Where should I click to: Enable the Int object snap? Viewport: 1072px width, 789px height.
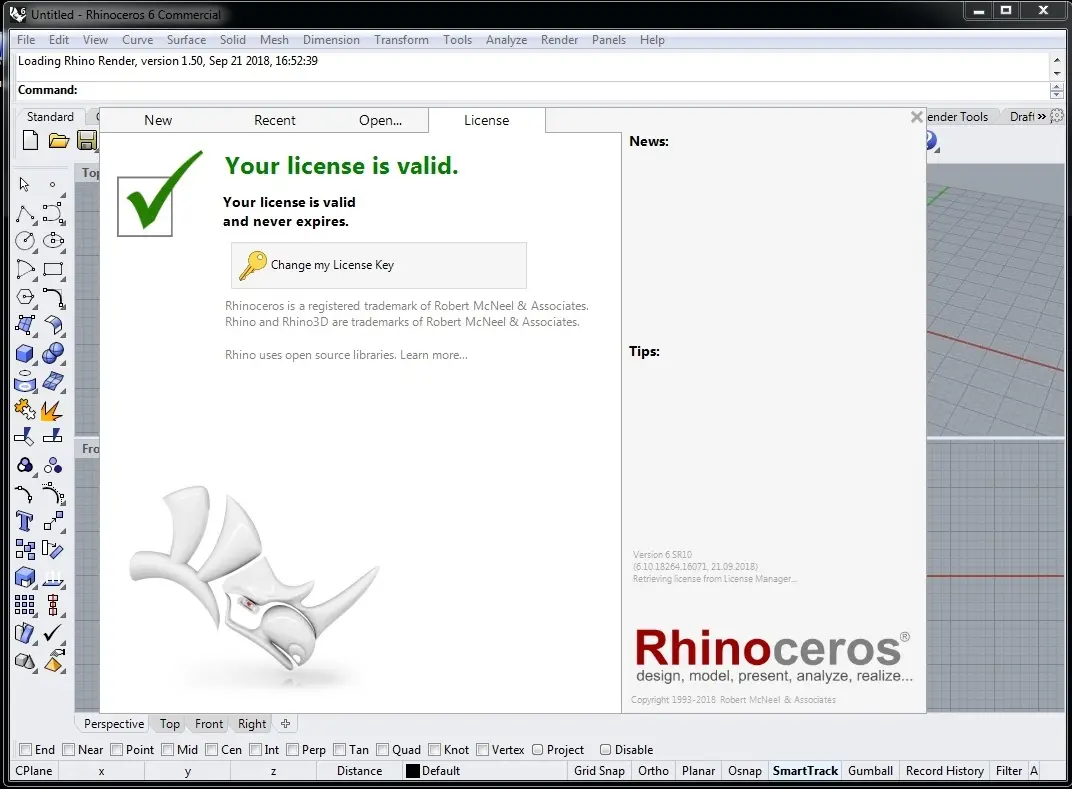[256, 750]
